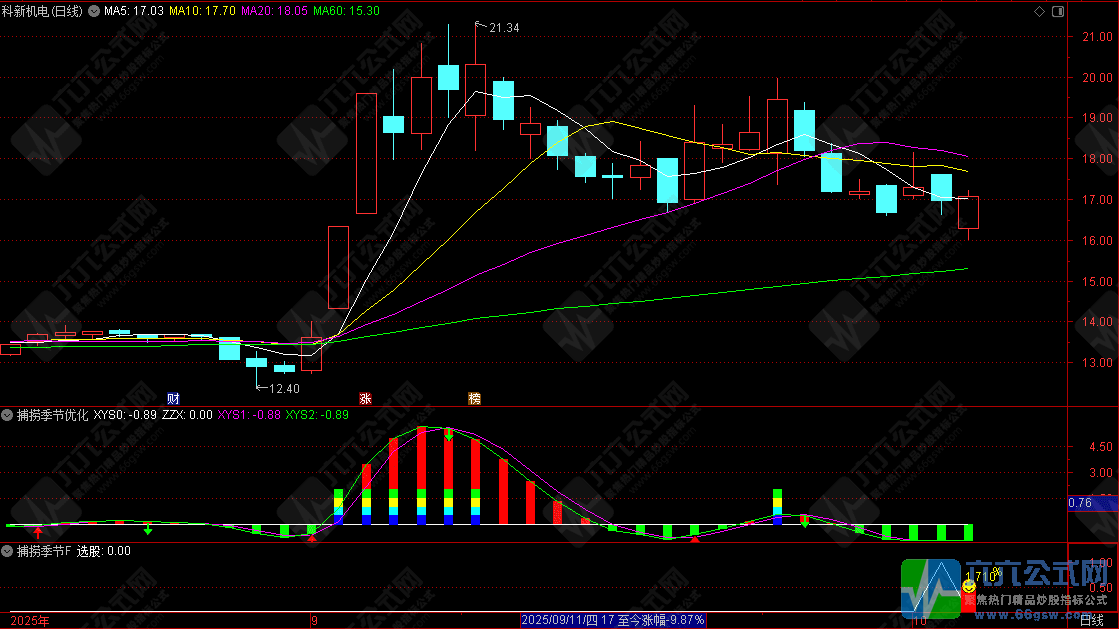Viewport: 1119px width, 629px height.
Task: Click the orange 榜 marker icon
Action: (x=475, y=398)
